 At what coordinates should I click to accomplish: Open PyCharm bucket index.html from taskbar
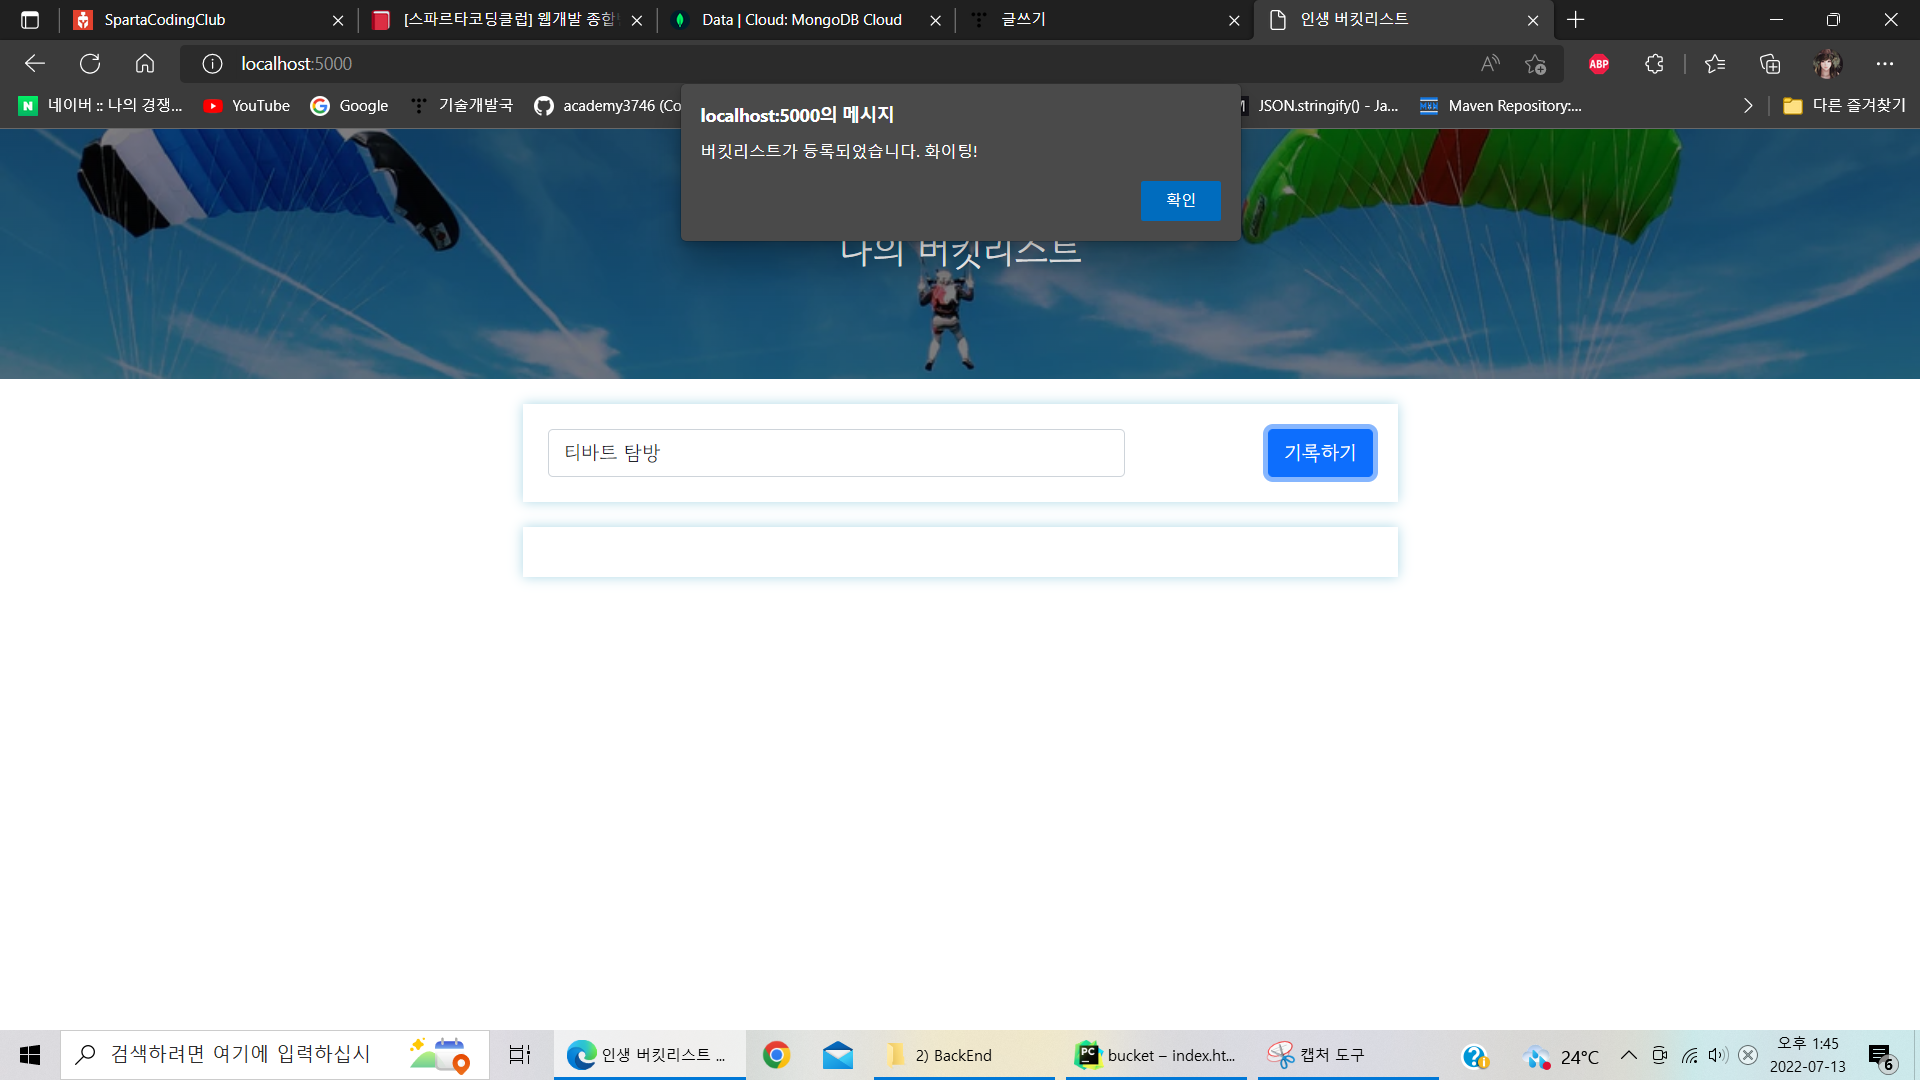coord(1157,1055)
